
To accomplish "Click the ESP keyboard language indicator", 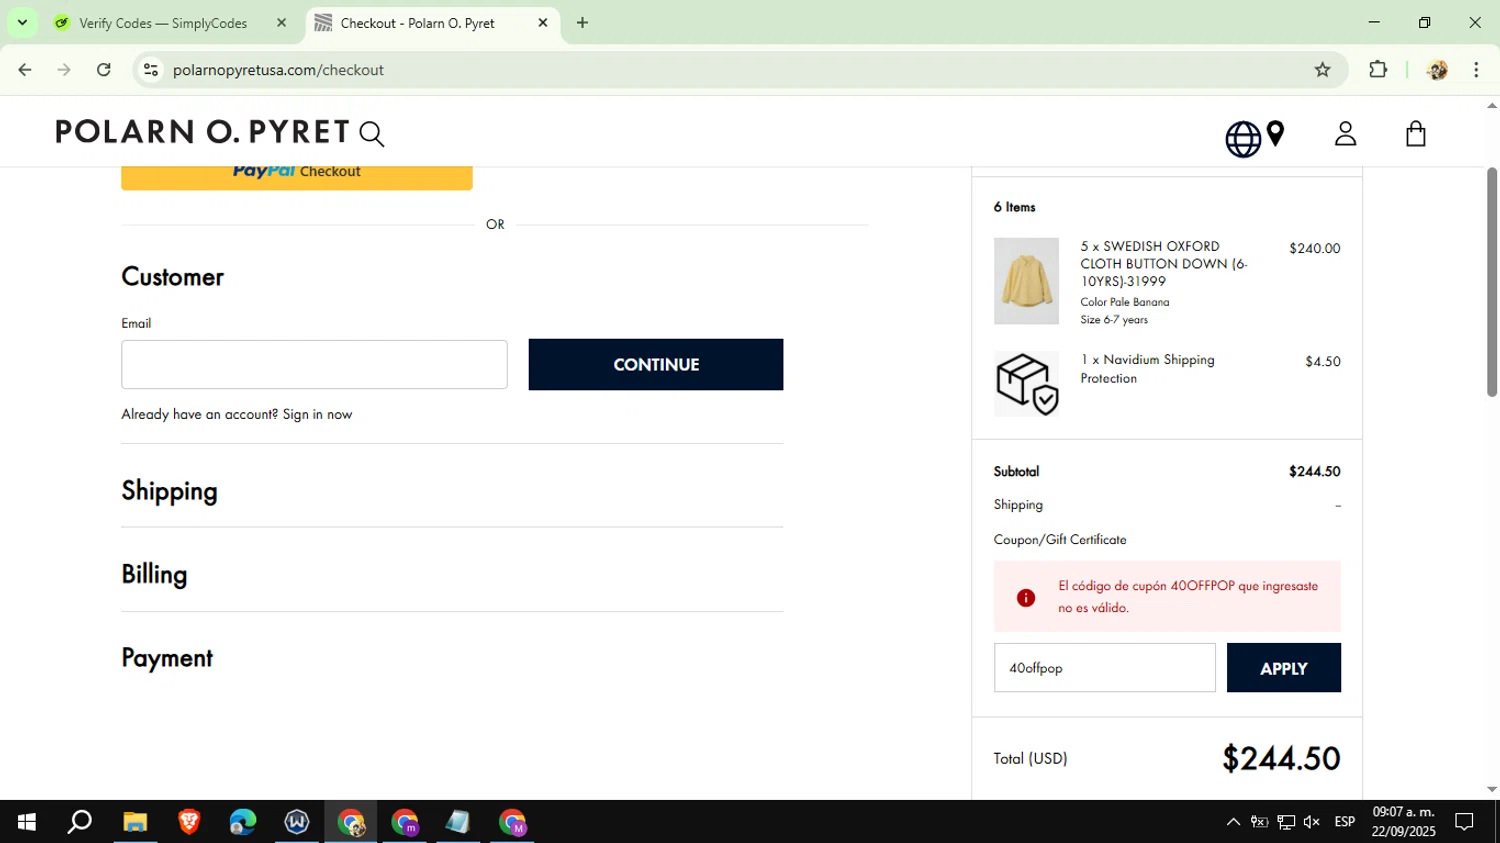I will point(1345,822).
